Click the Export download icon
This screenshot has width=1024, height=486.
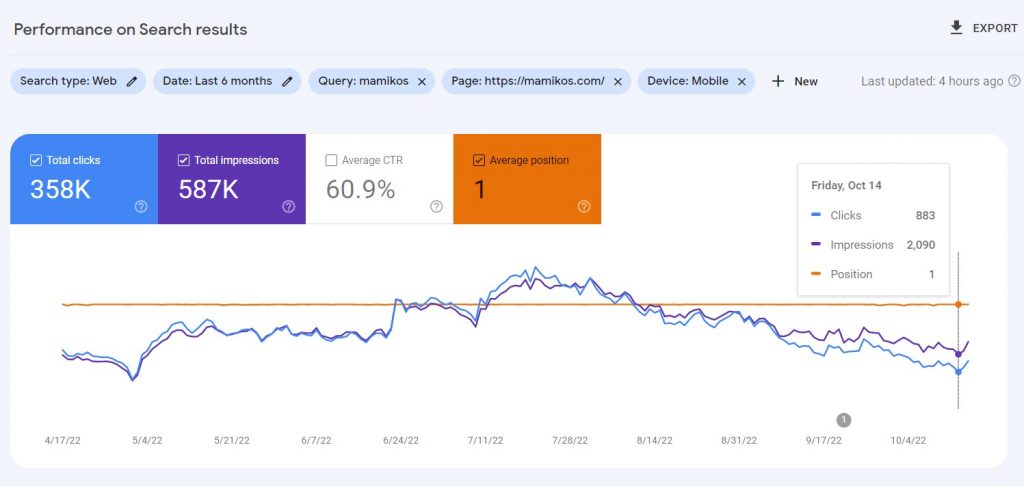(x=956, y=27)
